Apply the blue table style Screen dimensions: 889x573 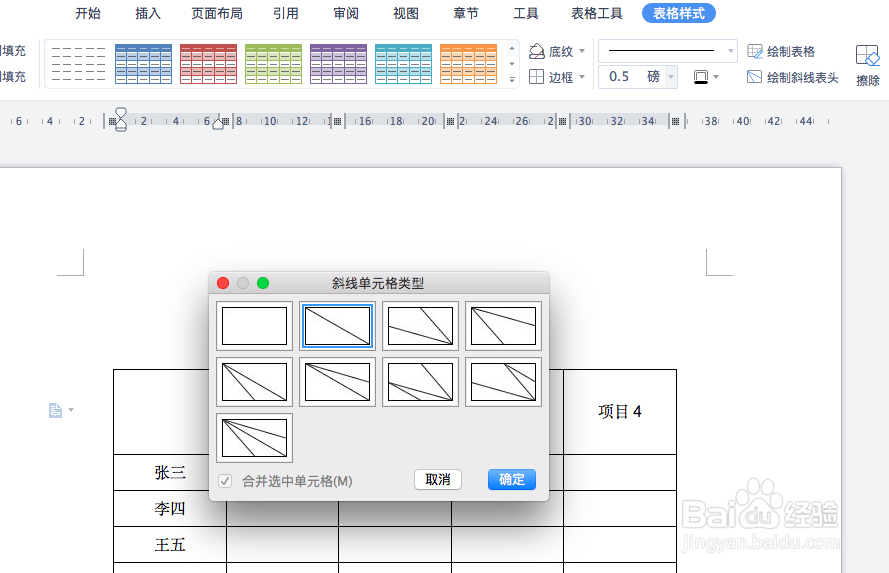point(143,64)
